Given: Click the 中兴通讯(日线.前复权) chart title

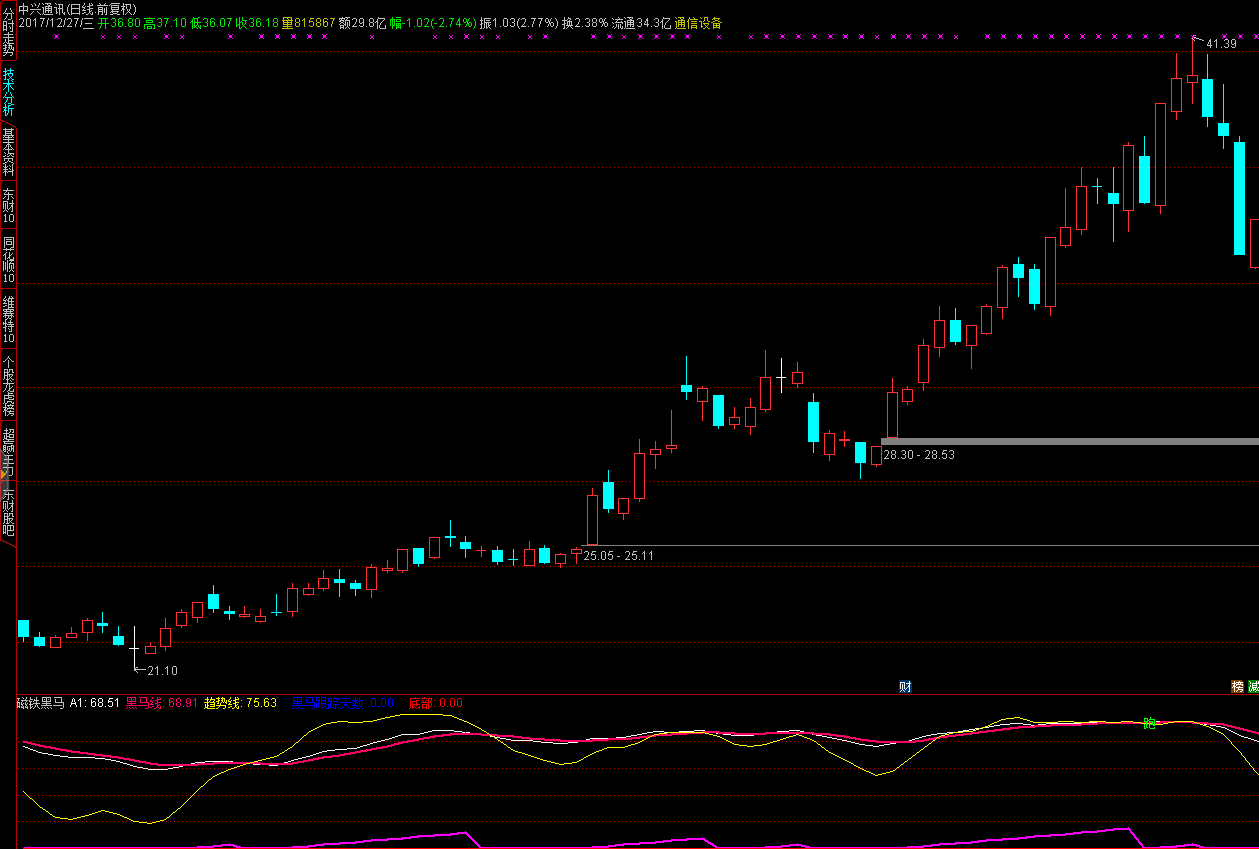Looking at the screenshot, I should [x=77, y=8].
